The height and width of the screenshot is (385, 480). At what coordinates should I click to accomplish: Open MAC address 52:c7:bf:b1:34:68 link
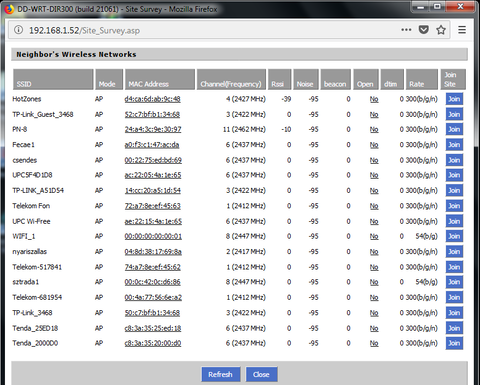[x=152, y=114]
